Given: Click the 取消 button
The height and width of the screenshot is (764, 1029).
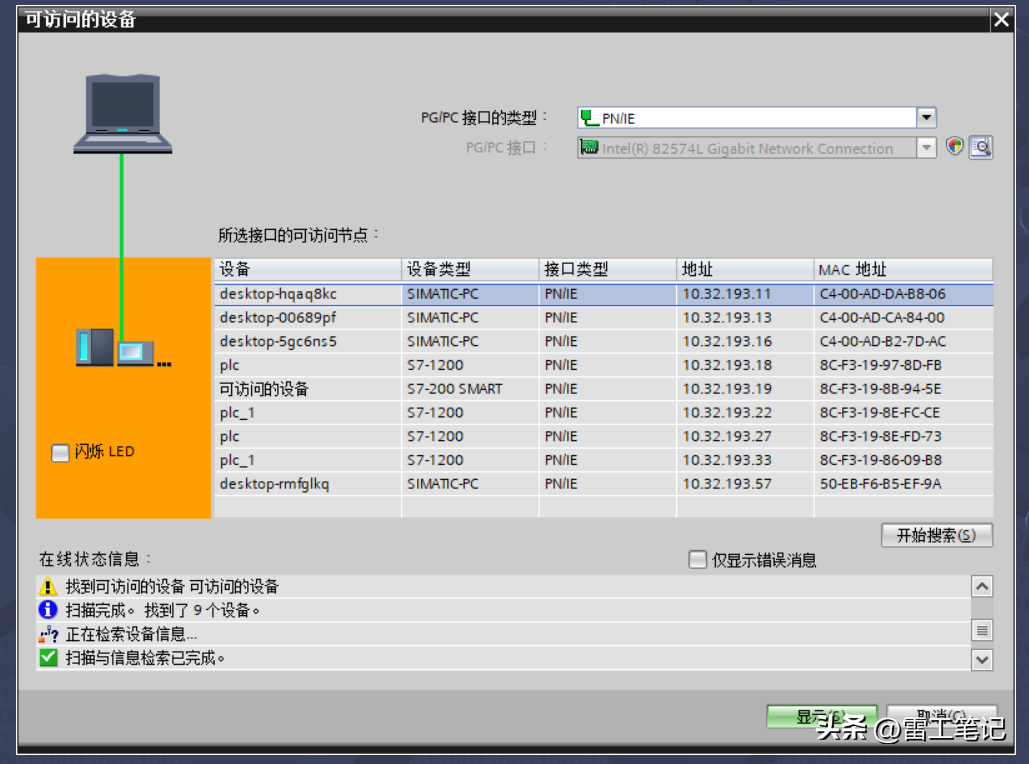Looking at the screenshot, I should (x=941, y=717).
